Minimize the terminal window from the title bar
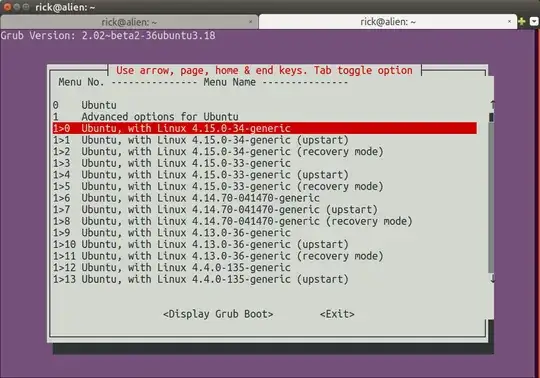The height and width of the screenshot is (378, 540). click(17, 7)
